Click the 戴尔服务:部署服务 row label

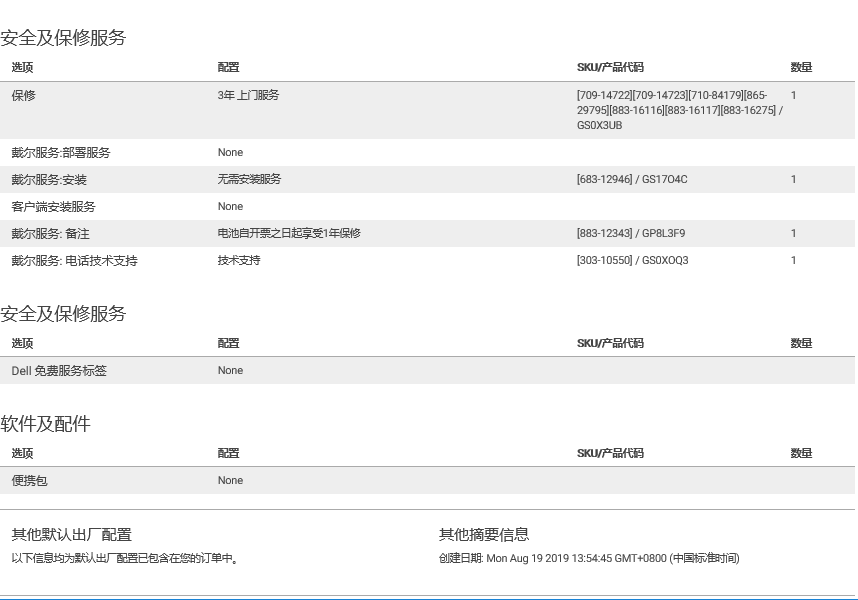click(61, 153)
